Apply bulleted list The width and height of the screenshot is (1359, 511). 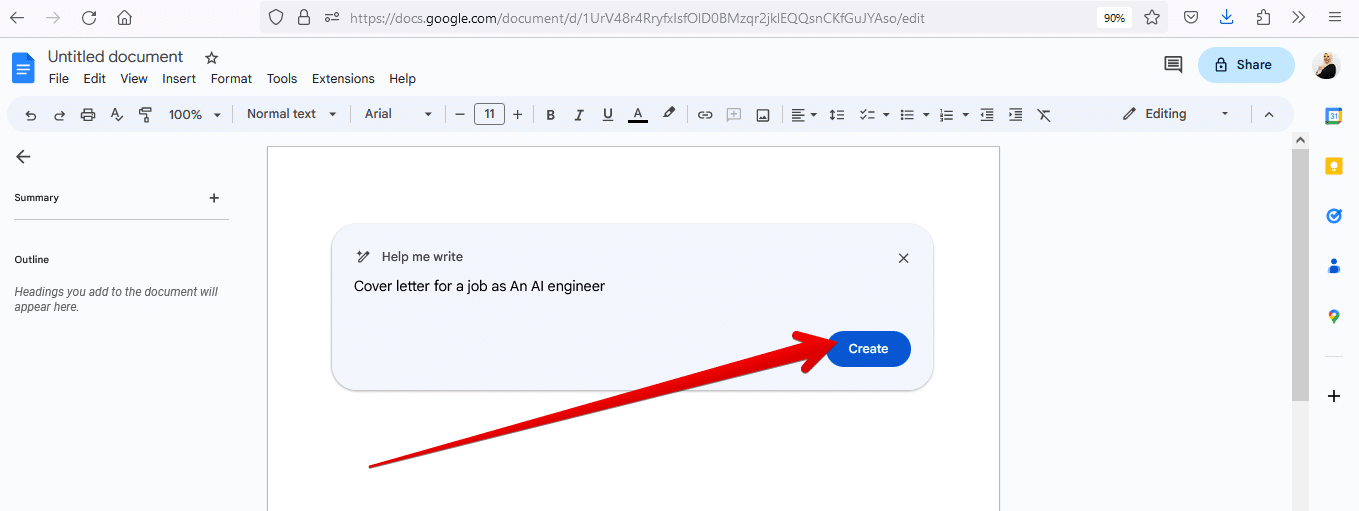tap(908, 115)
